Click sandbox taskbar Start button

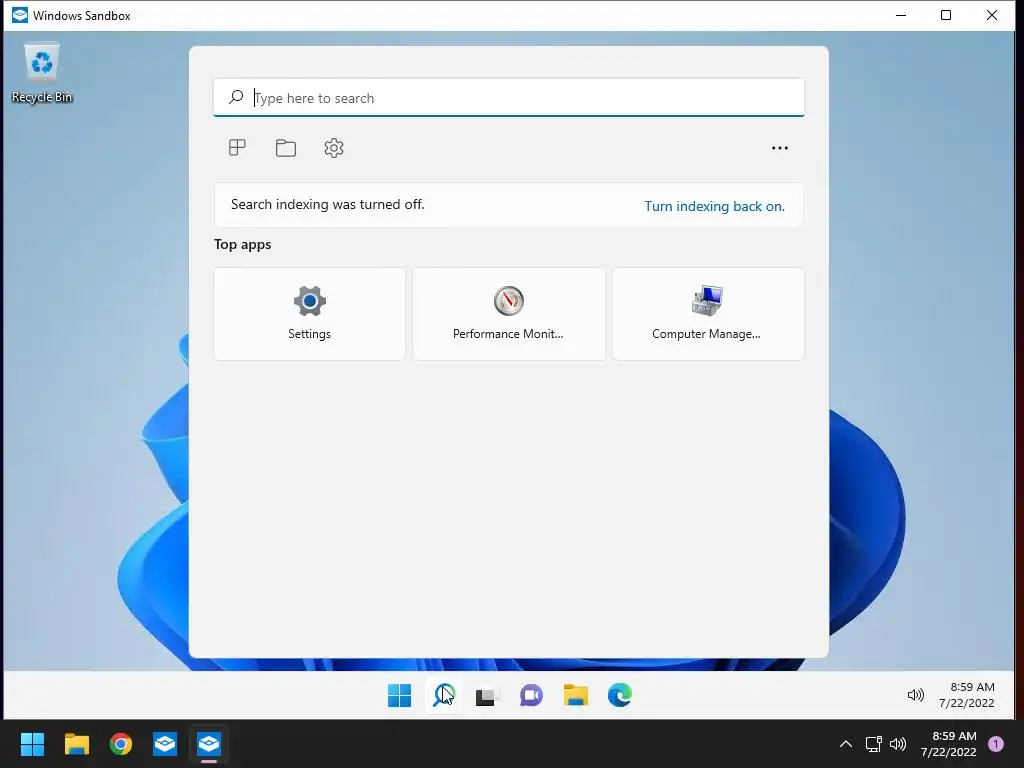point(399,696)
